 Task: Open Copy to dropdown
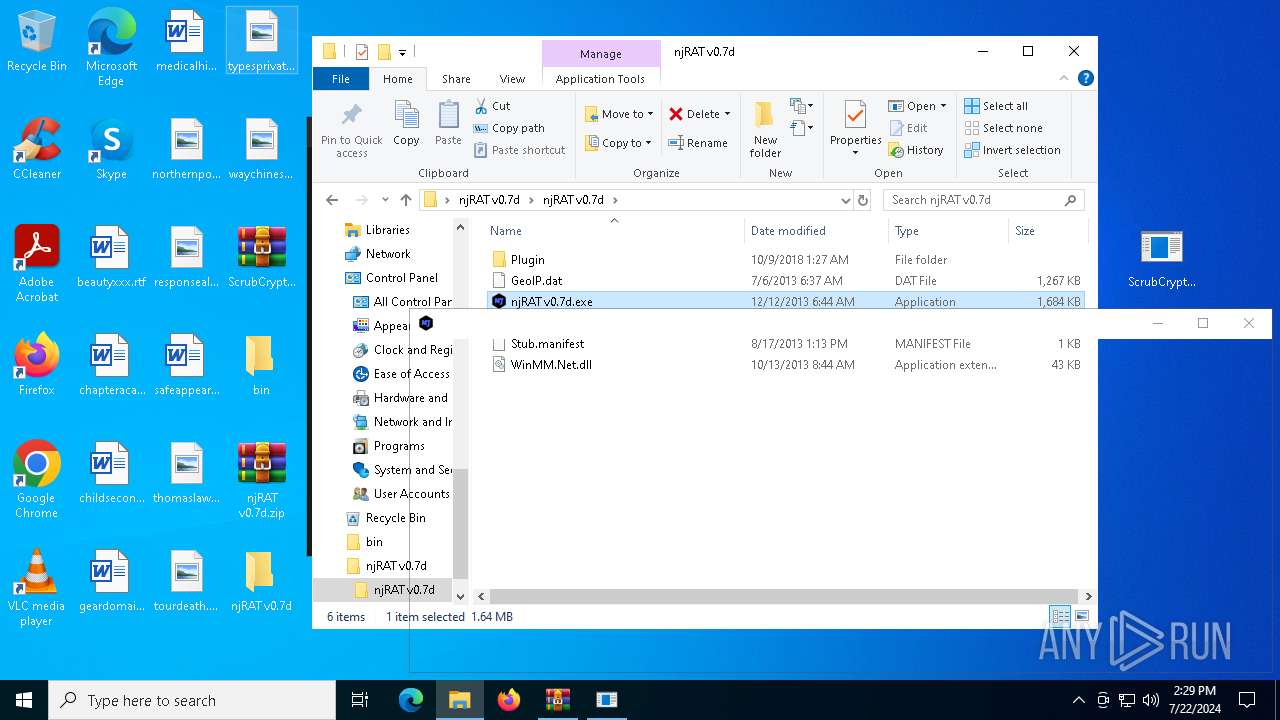point(619,143)
